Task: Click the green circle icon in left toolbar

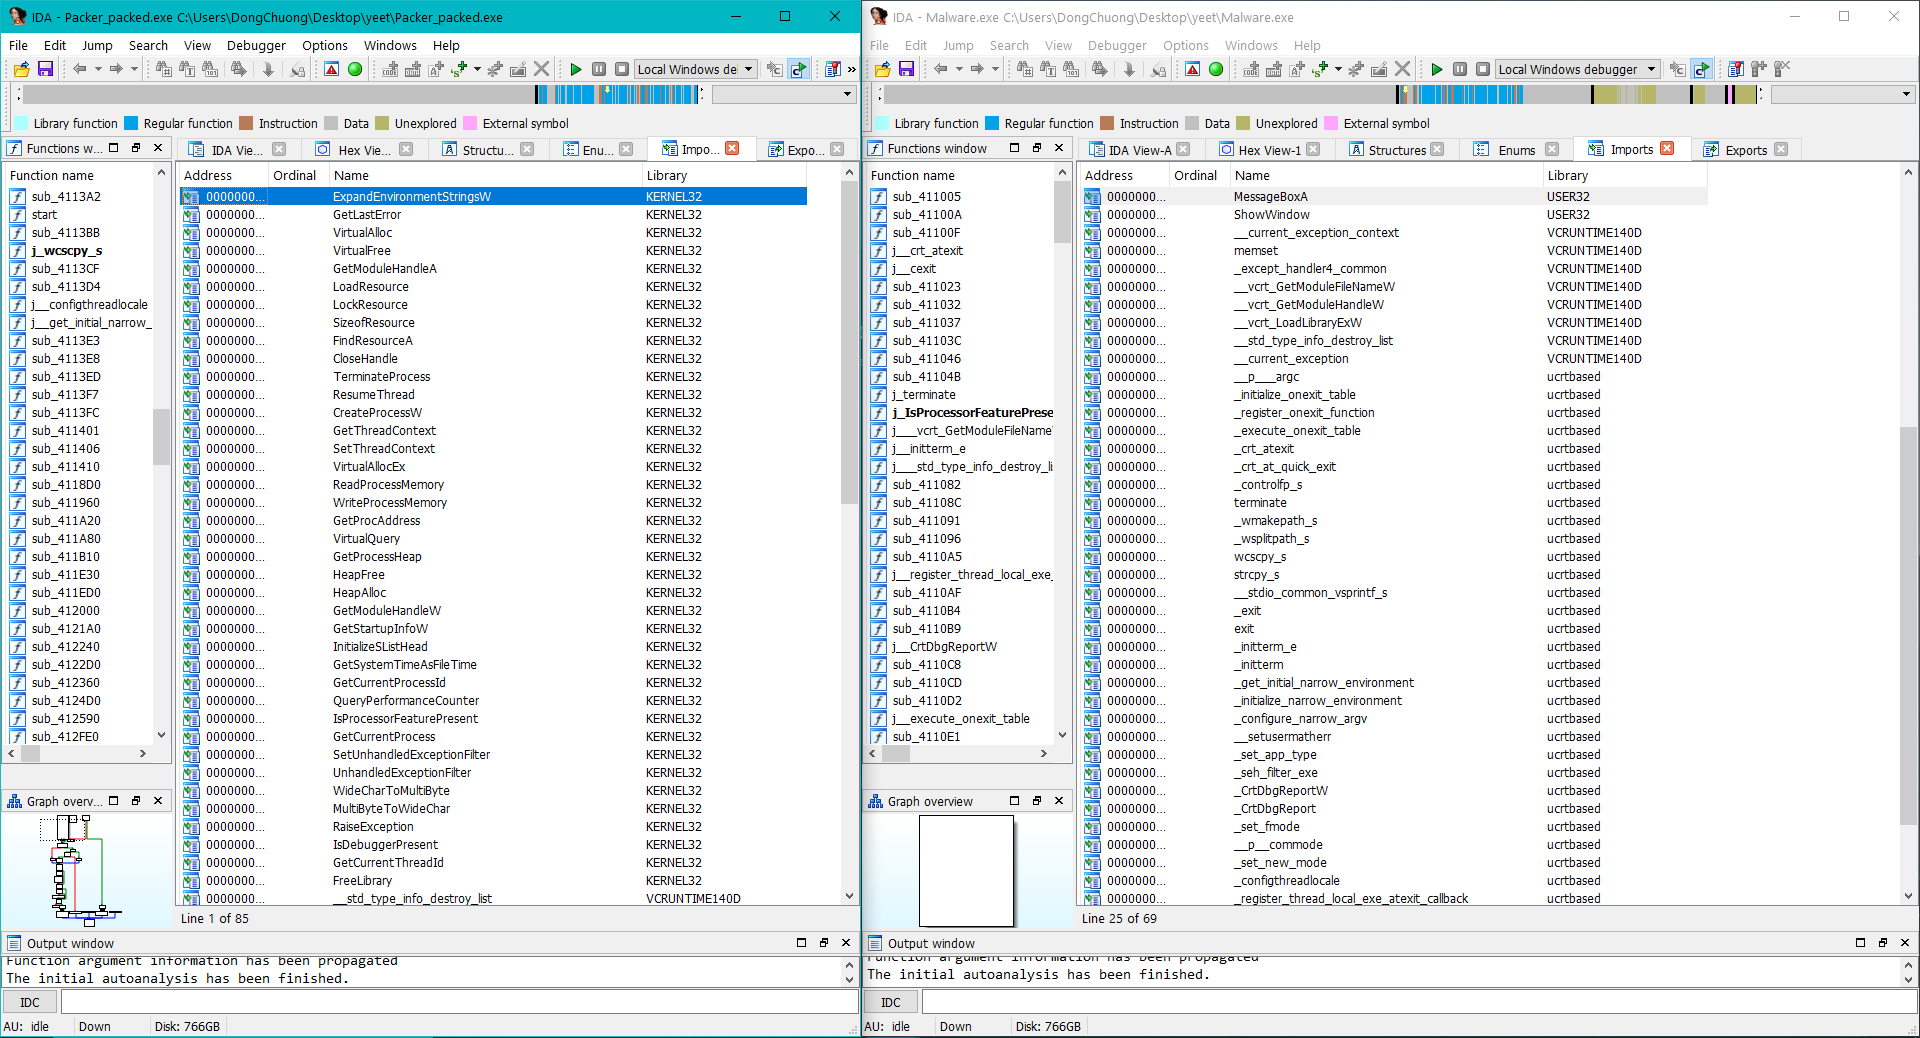Action: 355,69
